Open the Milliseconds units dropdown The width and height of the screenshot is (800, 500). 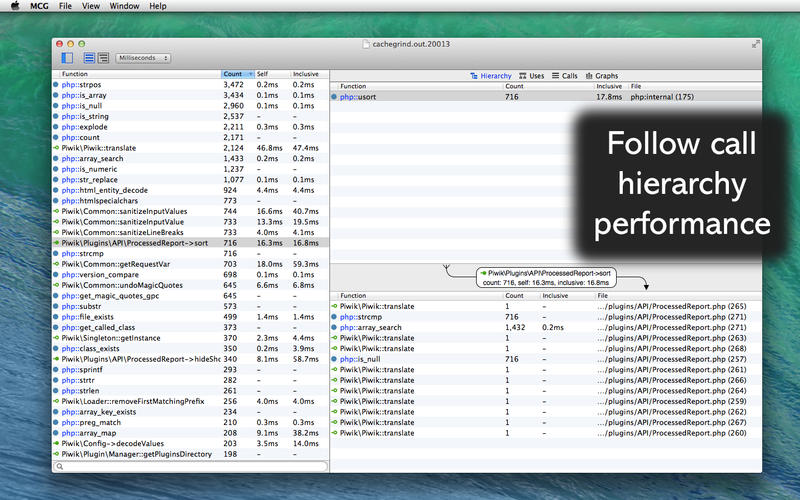tap(143, 58)
